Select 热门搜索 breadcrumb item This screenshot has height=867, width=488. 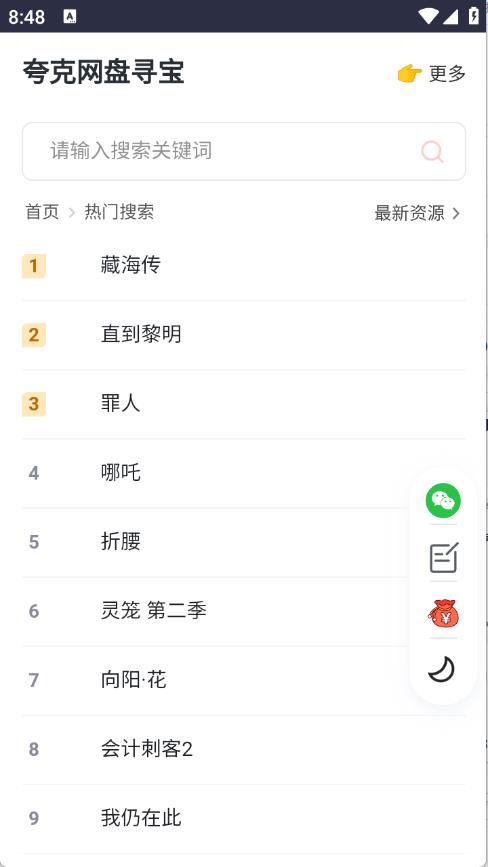click(119, 212)
